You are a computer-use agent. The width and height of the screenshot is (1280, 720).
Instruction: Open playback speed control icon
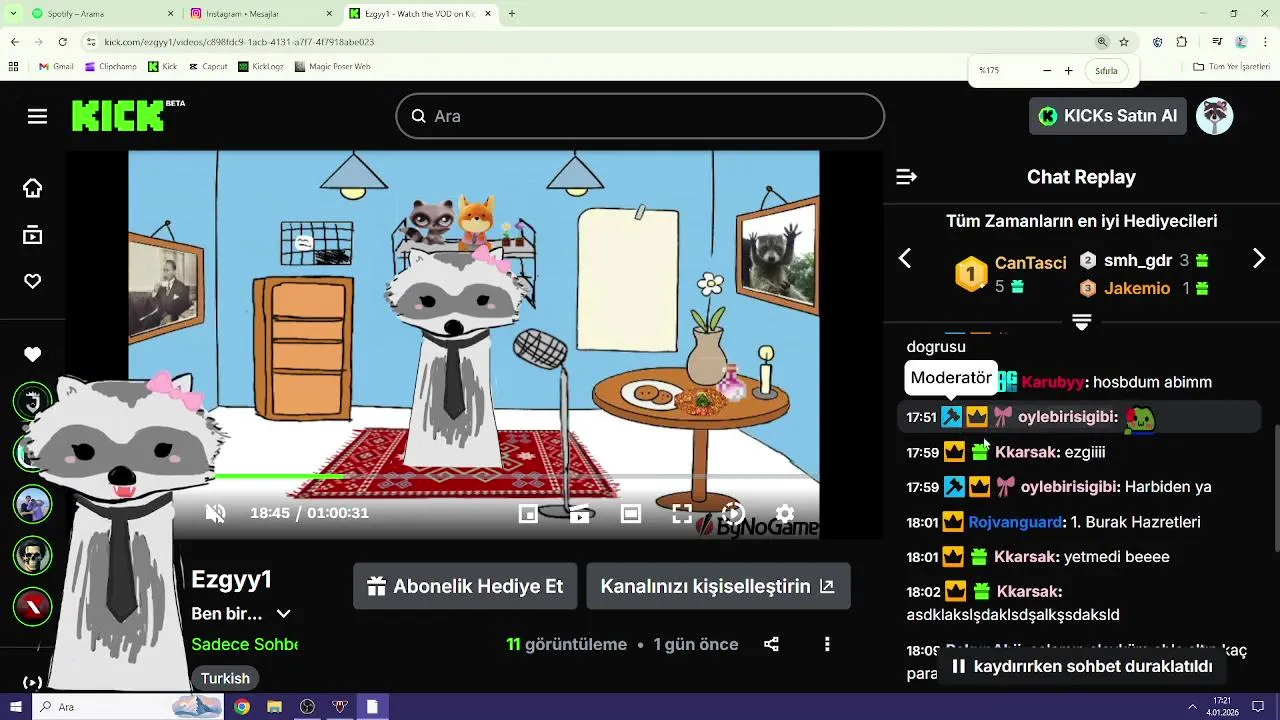733,513
